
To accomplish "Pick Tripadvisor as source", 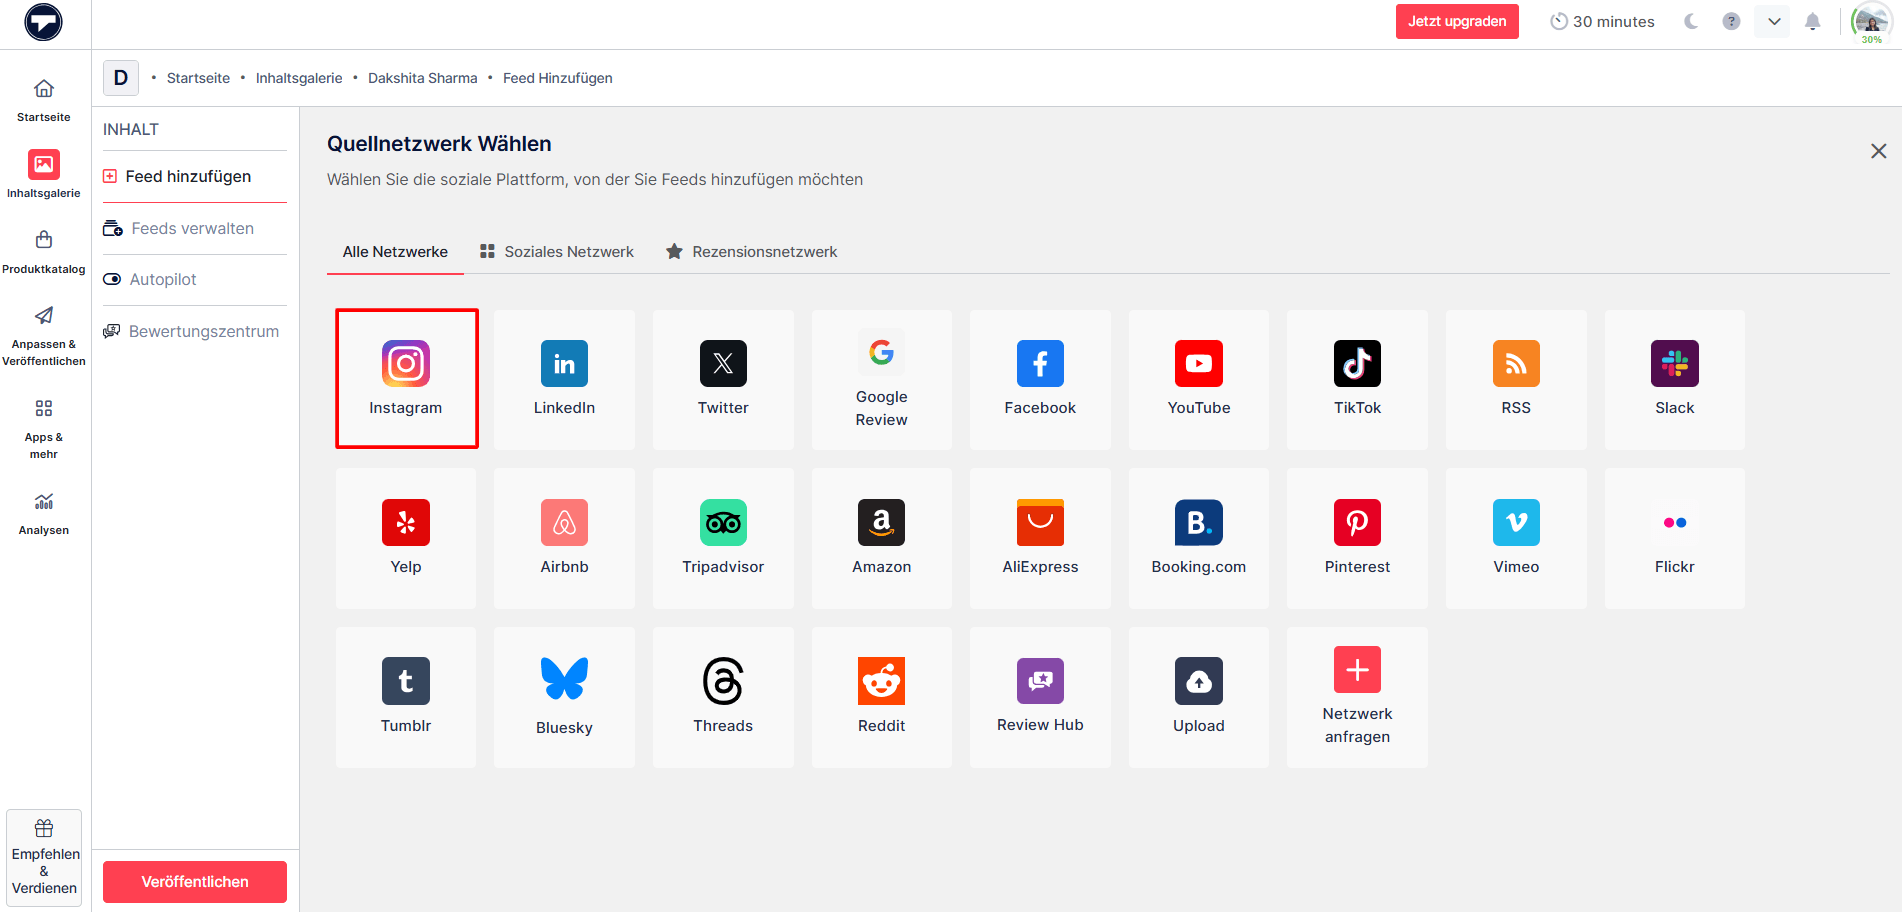I will pos(723,538).
